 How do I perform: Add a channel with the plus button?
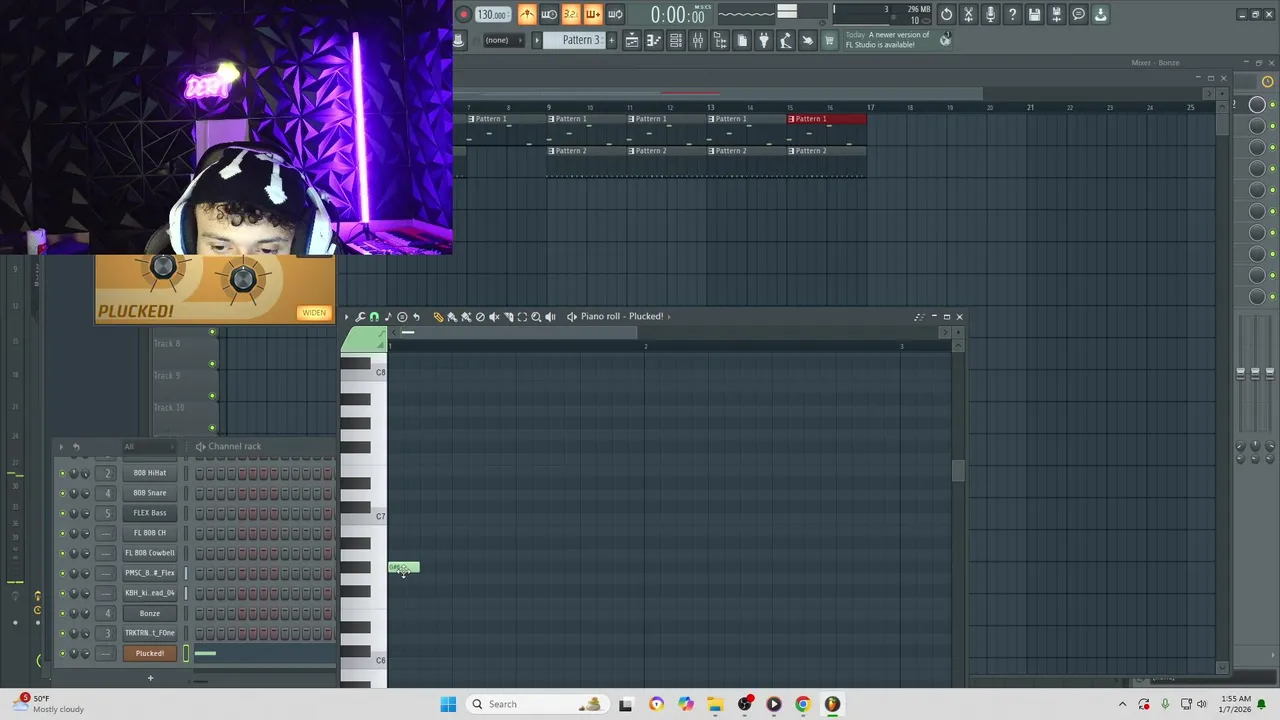pyautogui.click(x=150, y=678)
